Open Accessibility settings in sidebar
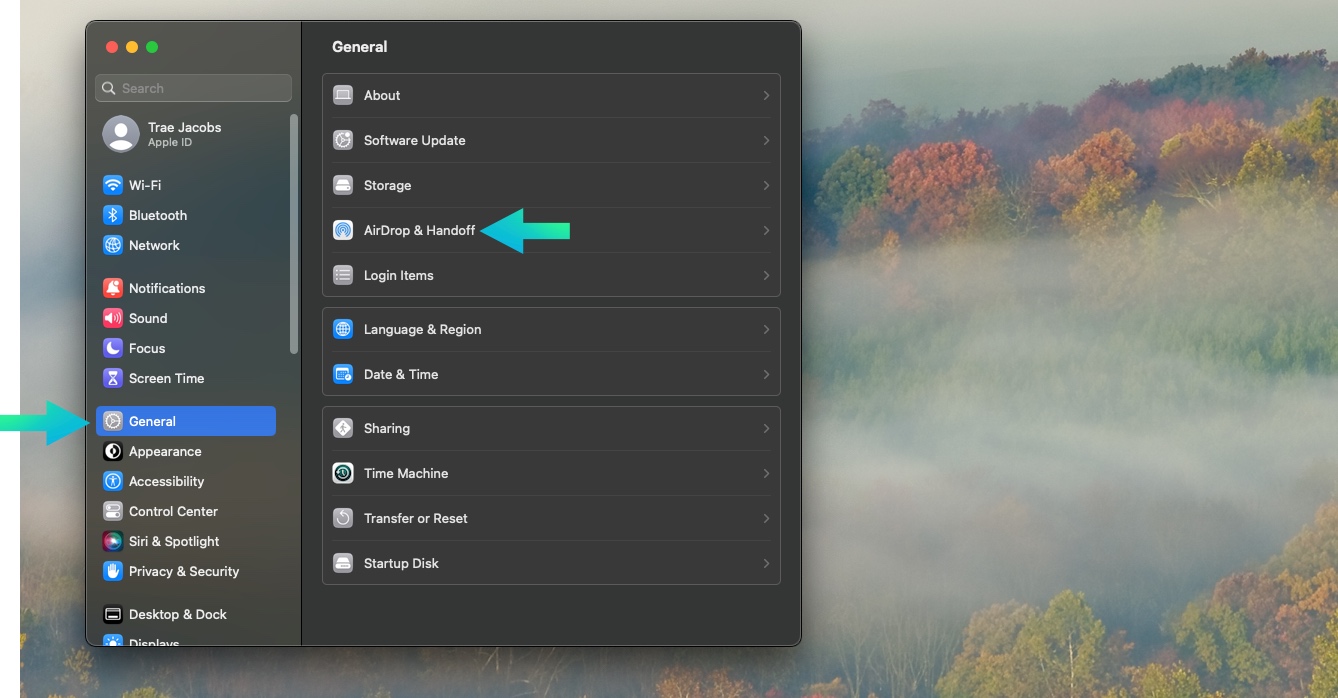This screenshot has height=698, width=1338. pyautogui.click(x=166, y=481)
